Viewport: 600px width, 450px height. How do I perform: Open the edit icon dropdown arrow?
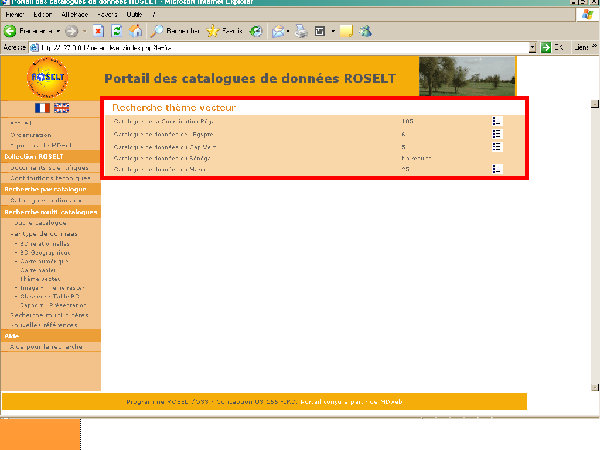(x=333, y=31)
